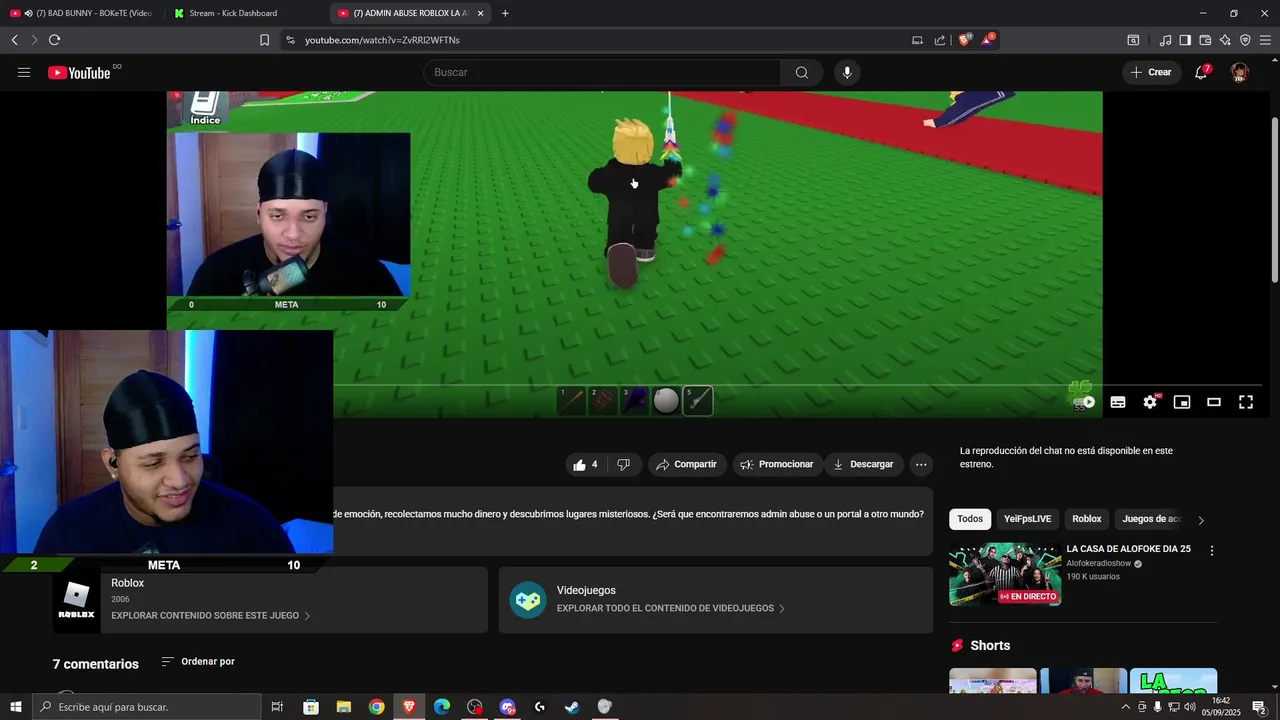Image resolution: width=1280 pixels, height=720 pixels.
Task: Select the YeiFpsLIVE filter chip
Action: coord(1027,519)
